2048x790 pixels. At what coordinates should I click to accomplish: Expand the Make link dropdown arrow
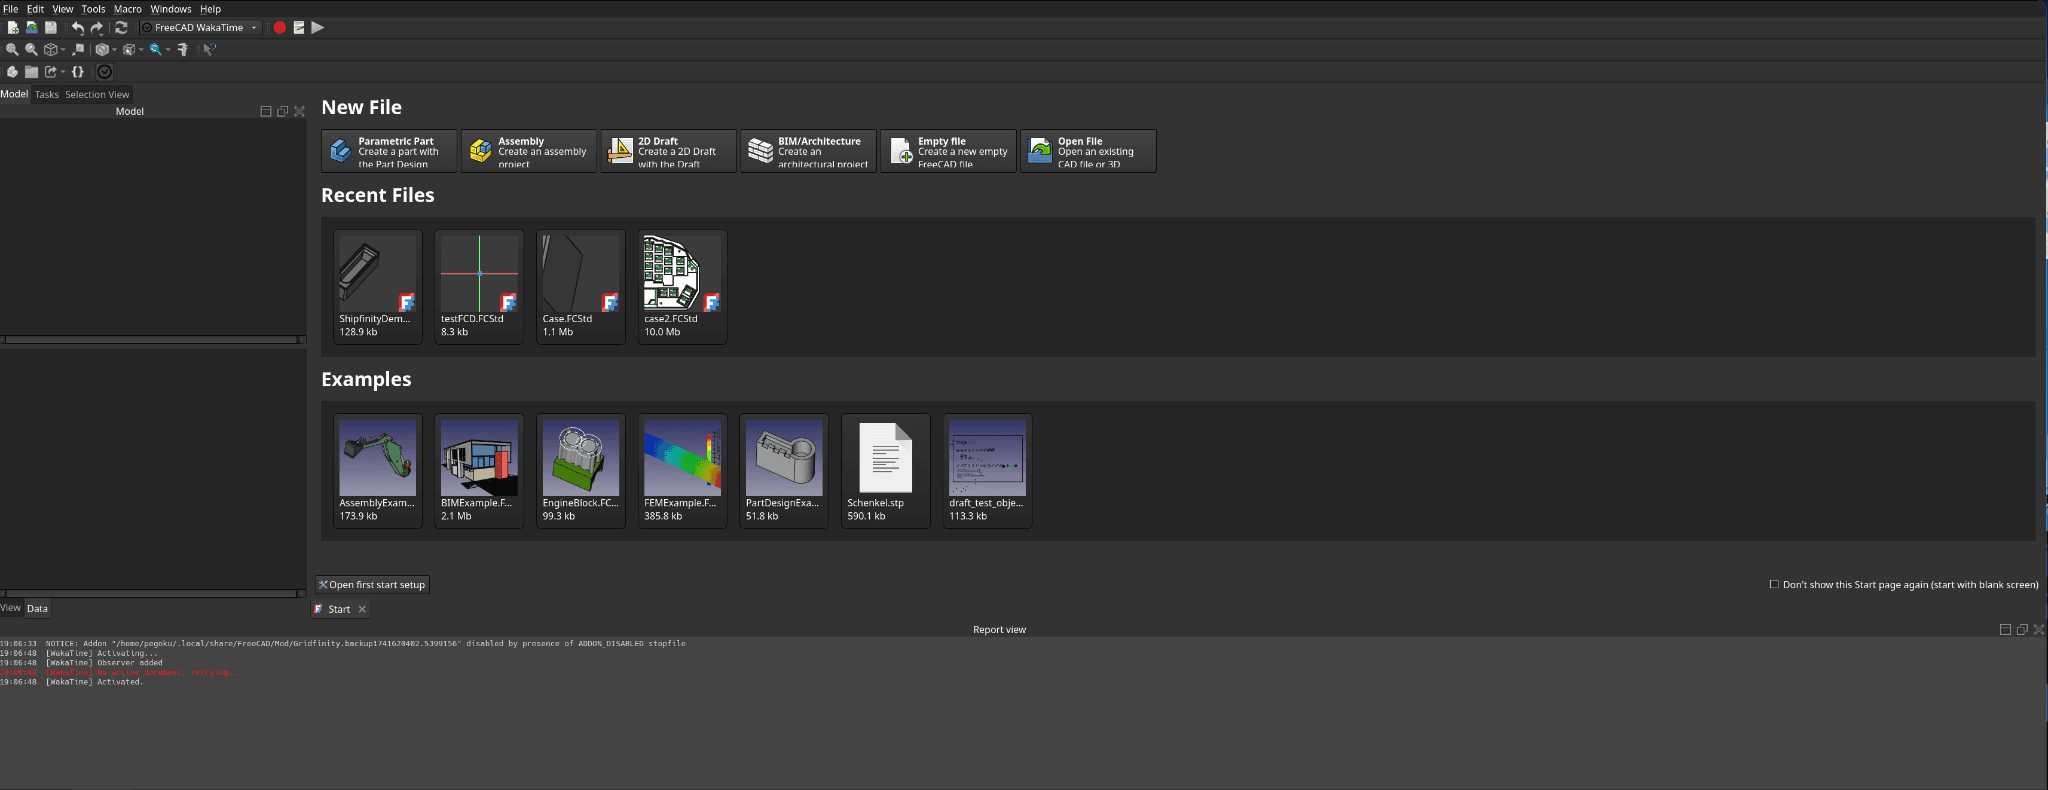pos(63,72)
